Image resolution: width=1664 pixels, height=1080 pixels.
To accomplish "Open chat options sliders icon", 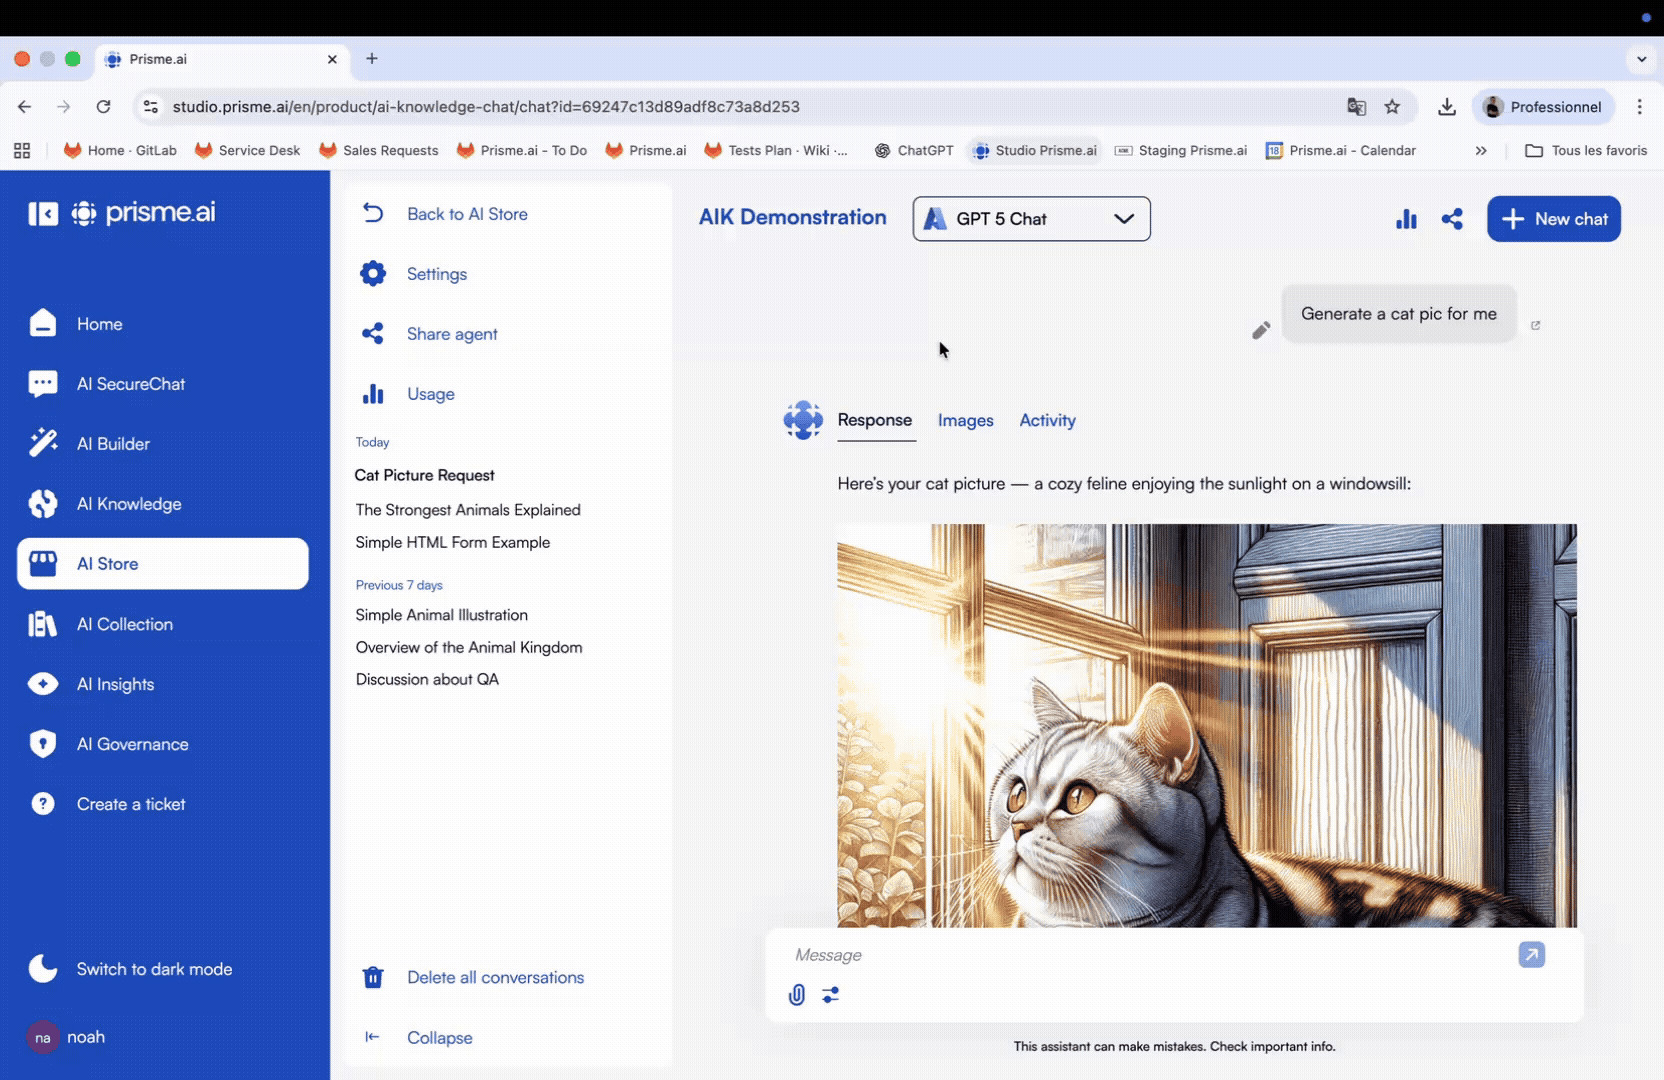I will click(x=831, y=995).
